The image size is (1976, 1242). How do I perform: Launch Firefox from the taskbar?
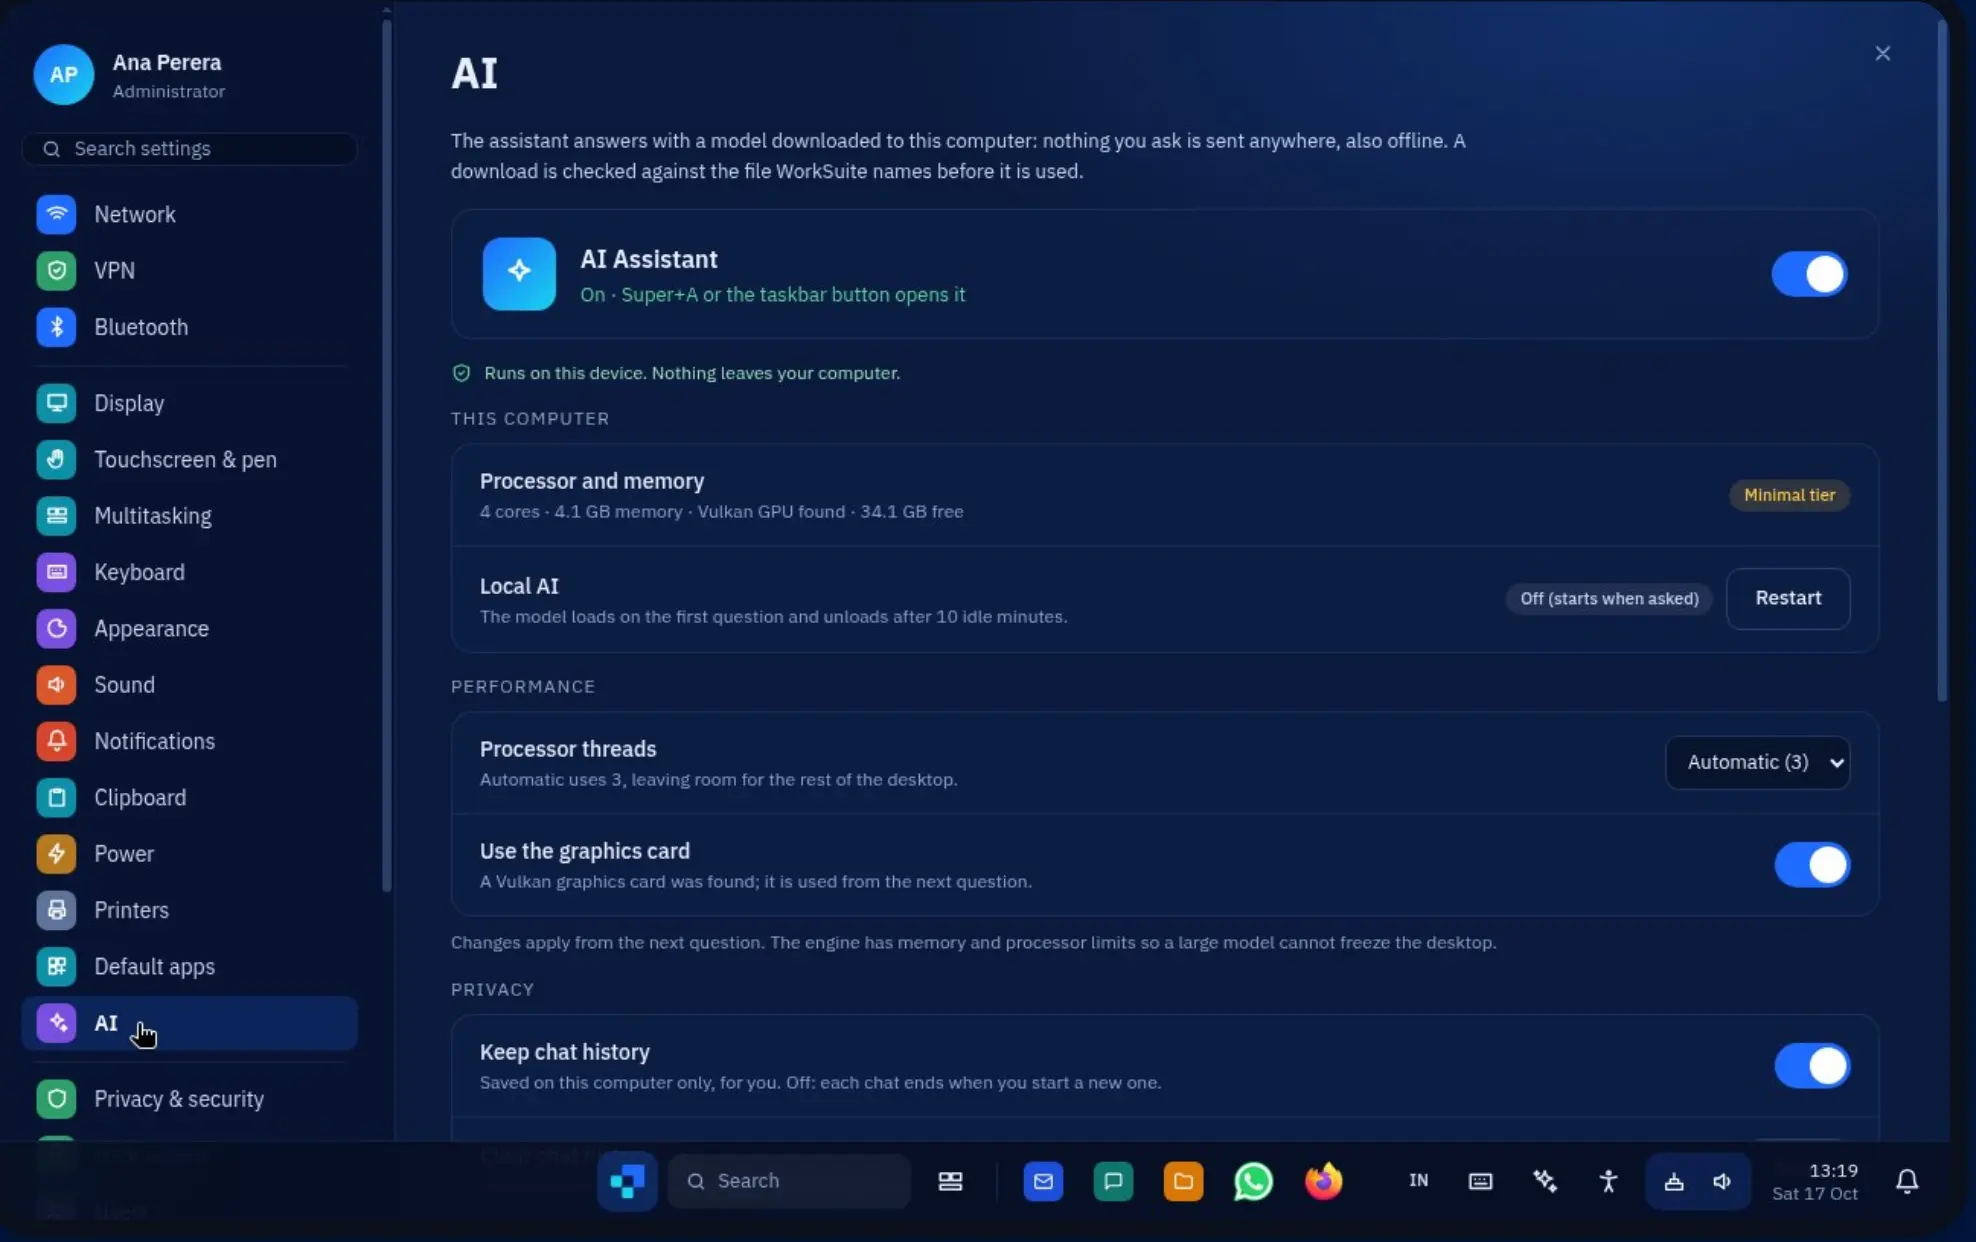pos(1323,1181)
